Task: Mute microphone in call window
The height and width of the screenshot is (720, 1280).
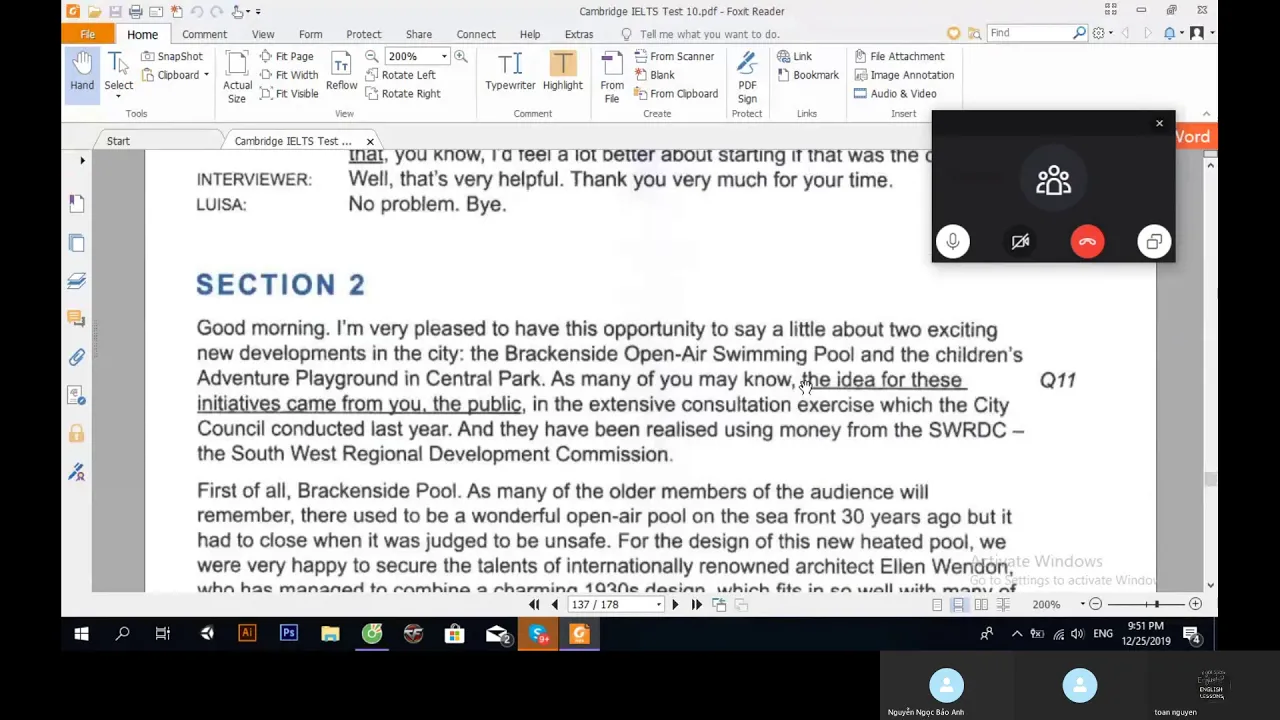Action: click(x=953, y=242)
